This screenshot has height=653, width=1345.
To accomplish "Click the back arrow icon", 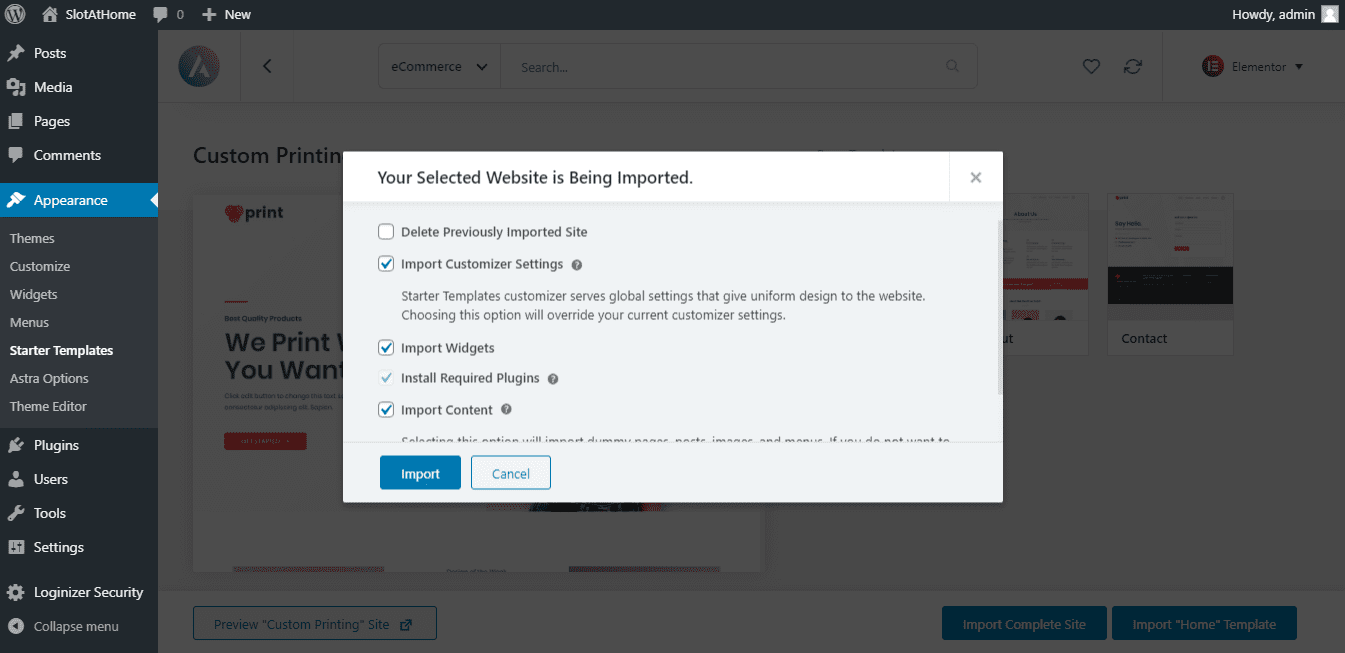I will pos(267,66).
